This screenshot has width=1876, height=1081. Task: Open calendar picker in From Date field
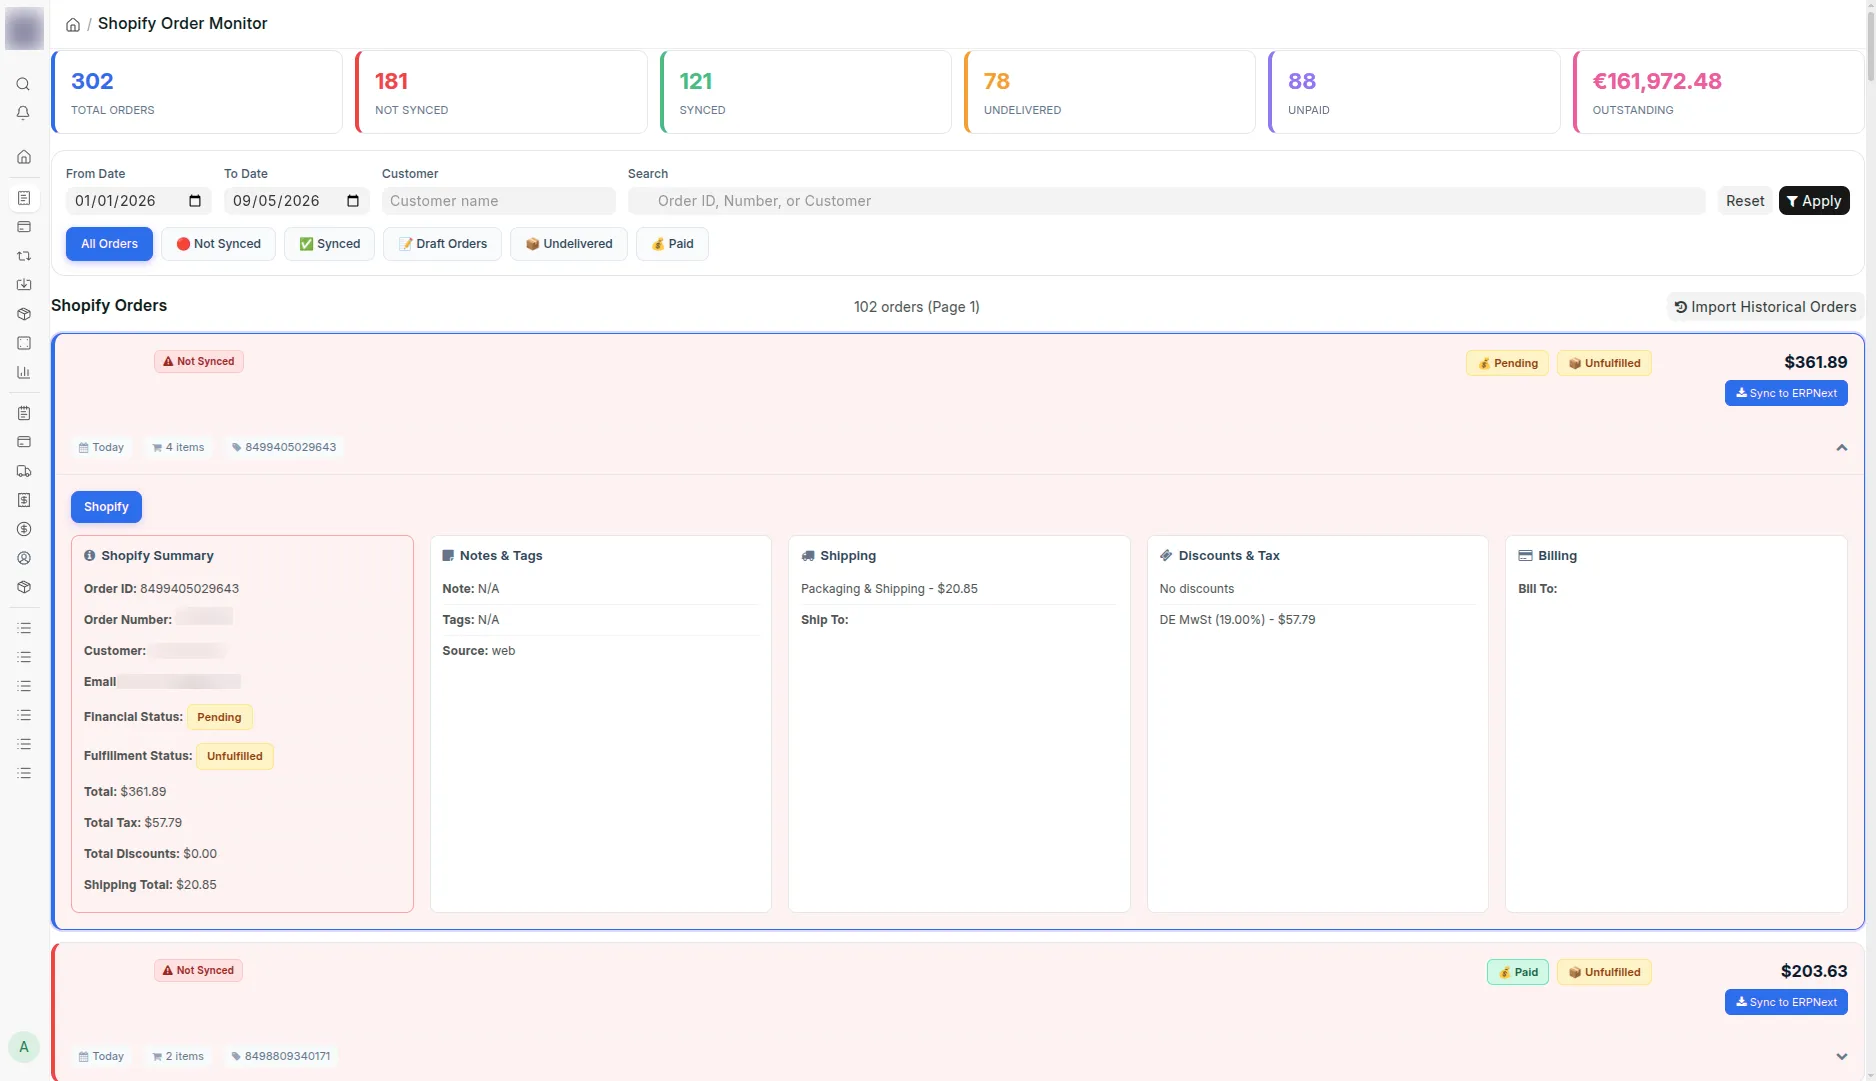pos(195,201)
